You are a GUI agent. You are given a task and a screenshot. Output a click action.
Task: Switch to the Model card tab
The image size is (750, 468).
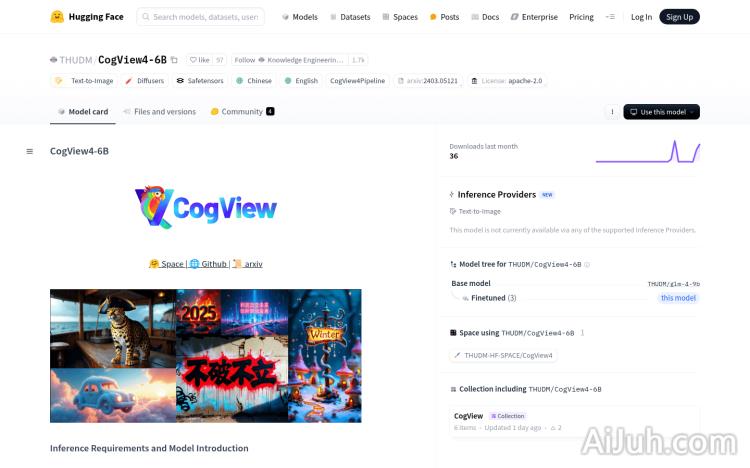tap(83, 112)
